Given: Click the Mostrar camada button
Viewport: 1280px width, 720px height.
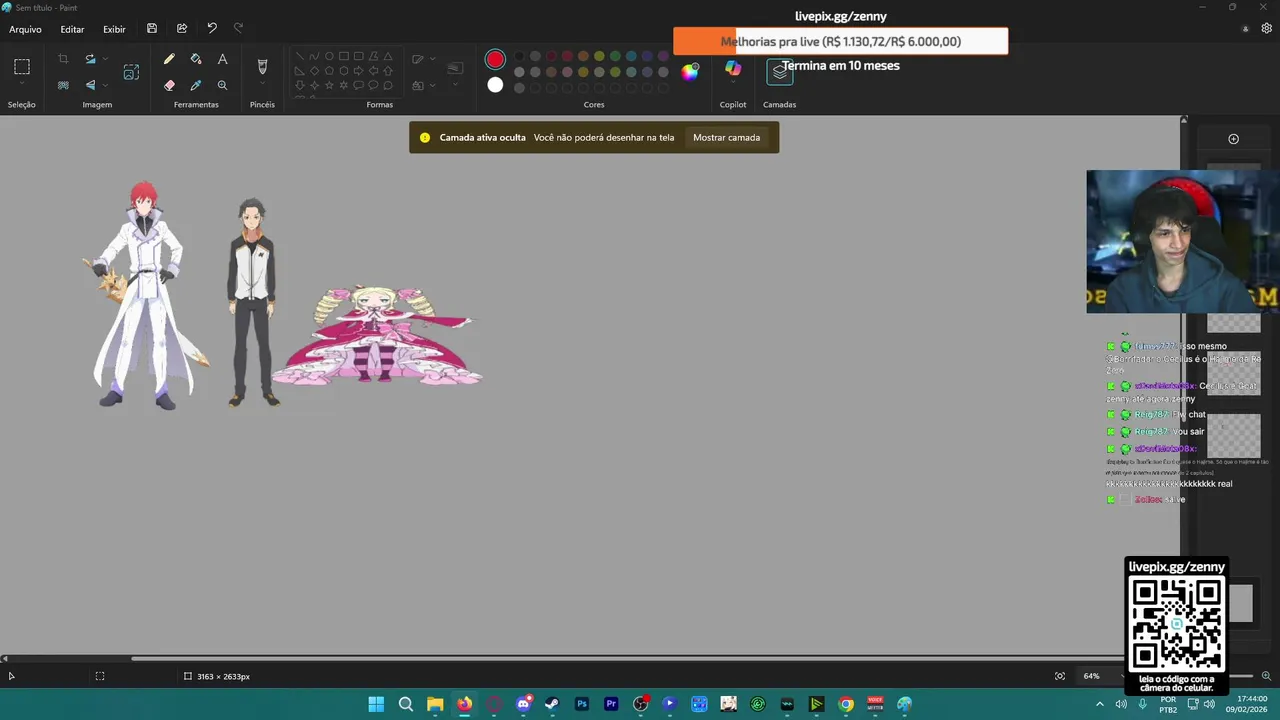Looking at the screenshot, I should 727,137.
